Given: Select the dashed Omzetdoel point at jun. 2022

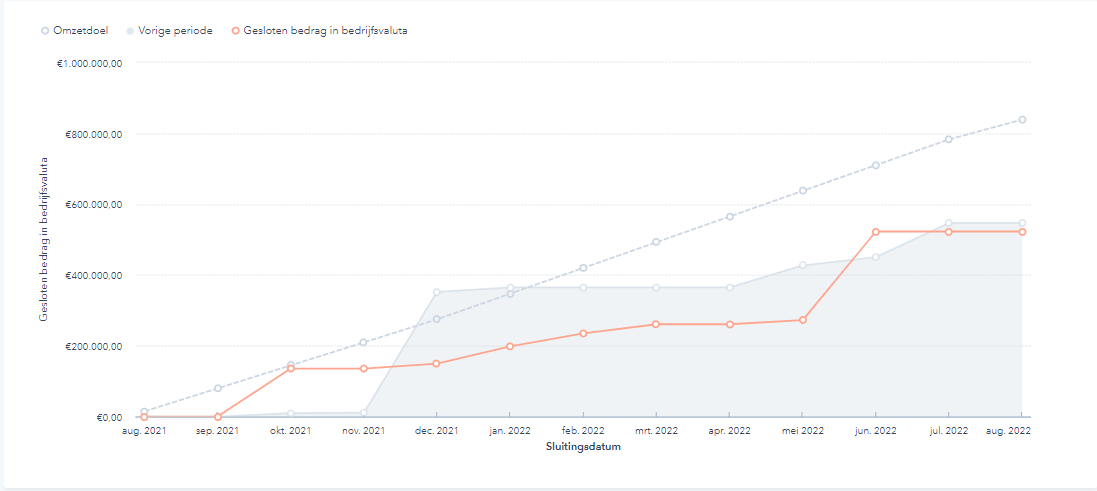Looking at the screenshot, I should [x=875, y=166].
